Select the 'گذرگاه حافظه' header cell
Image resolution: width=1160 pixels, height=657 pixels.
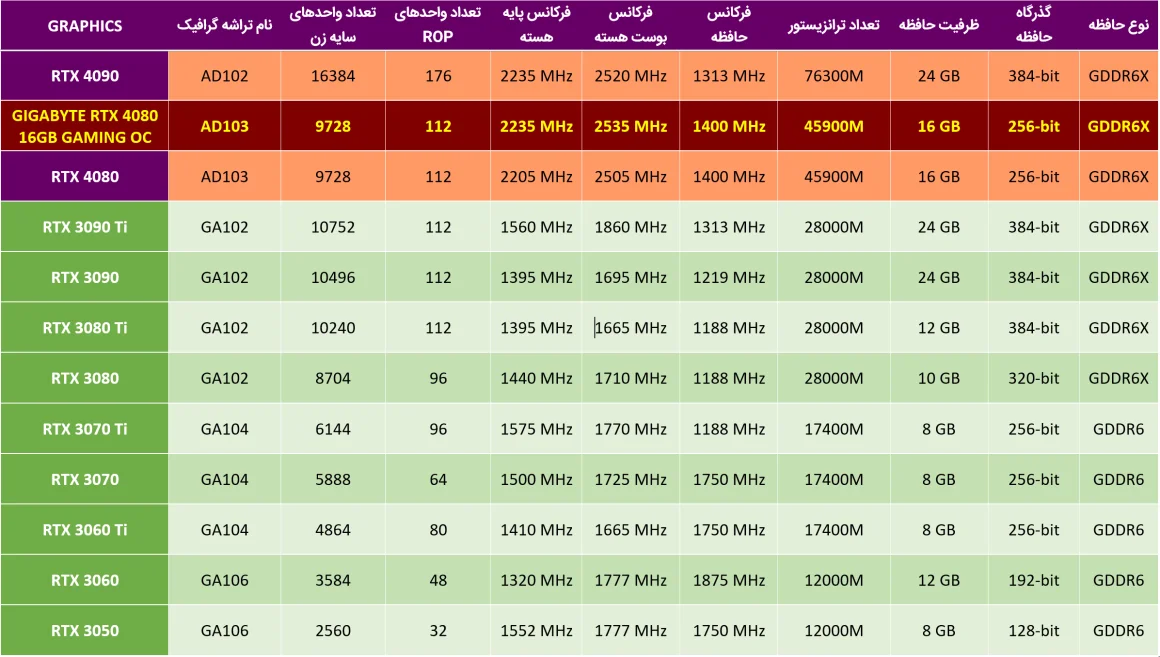[x=1033, y=25]
